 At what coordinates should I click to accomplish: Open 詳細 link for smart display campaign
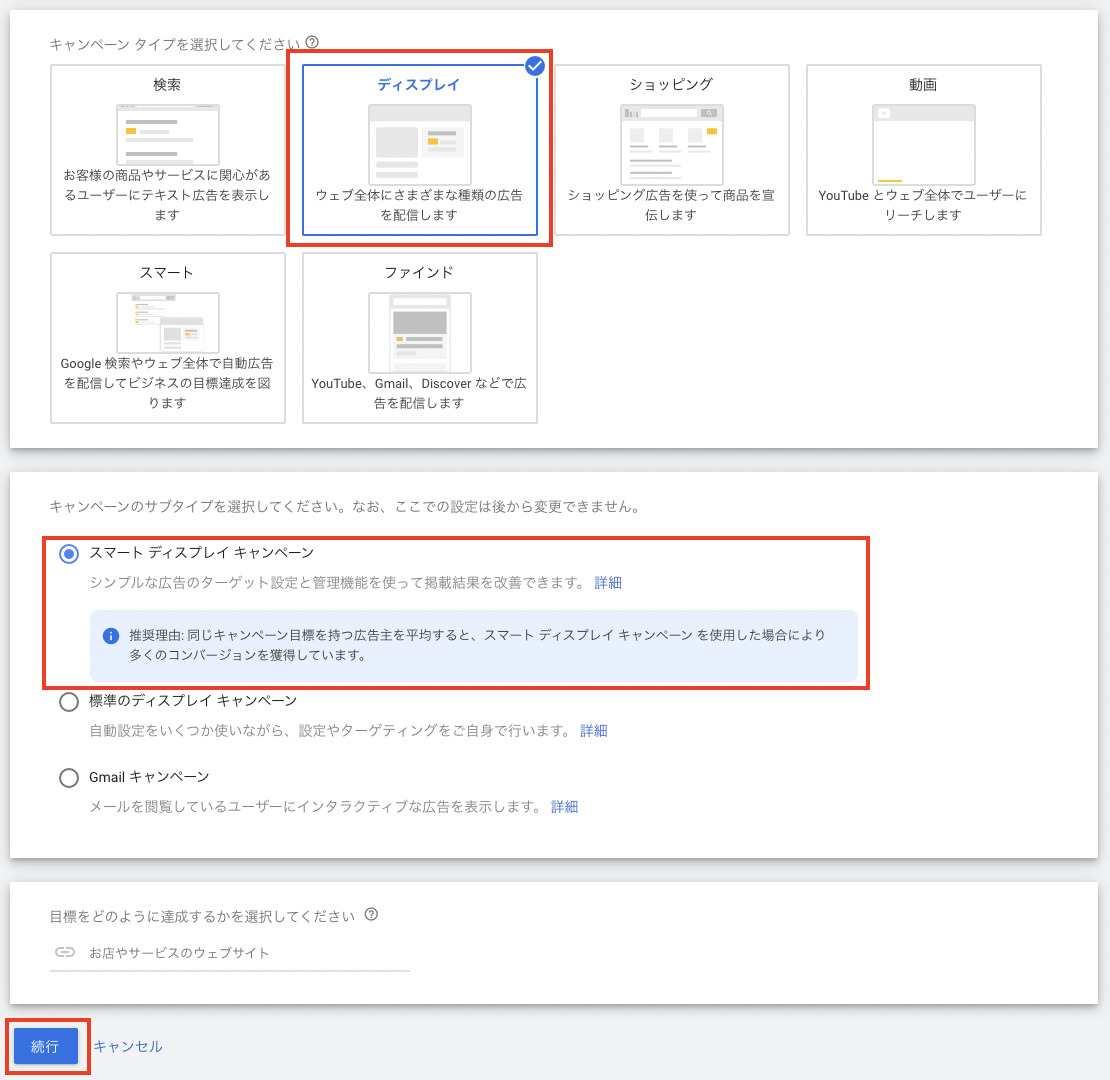608,583
